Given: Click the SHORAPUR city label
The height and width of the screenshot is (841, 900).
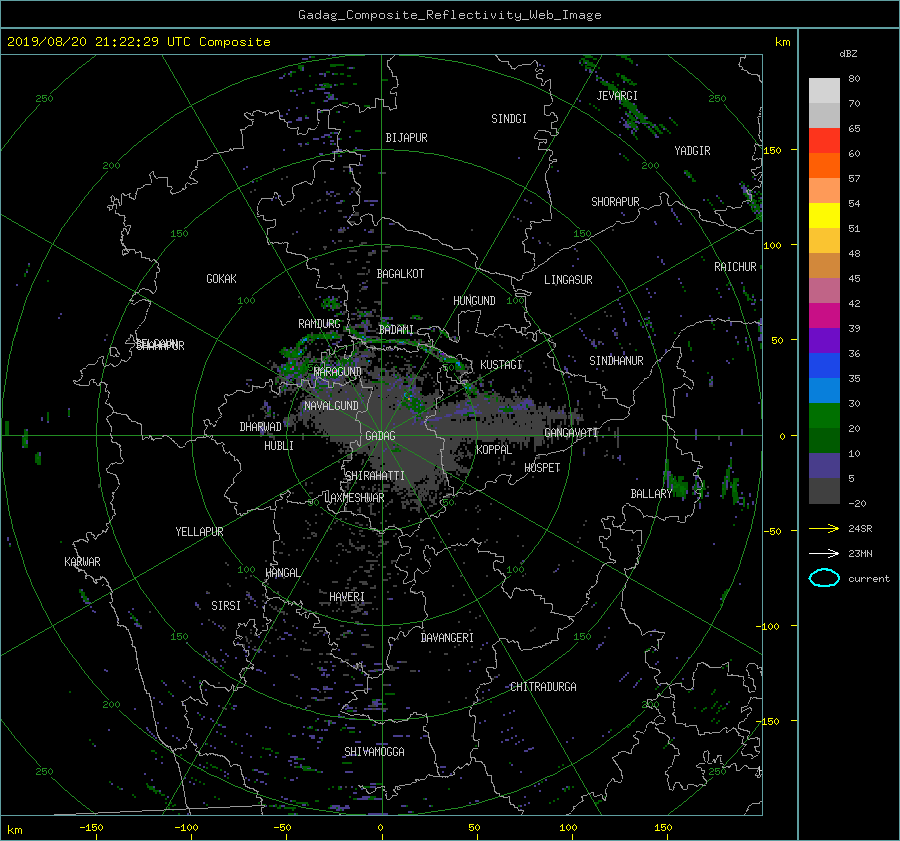Looking at the screenshot, I should [615, 202].
